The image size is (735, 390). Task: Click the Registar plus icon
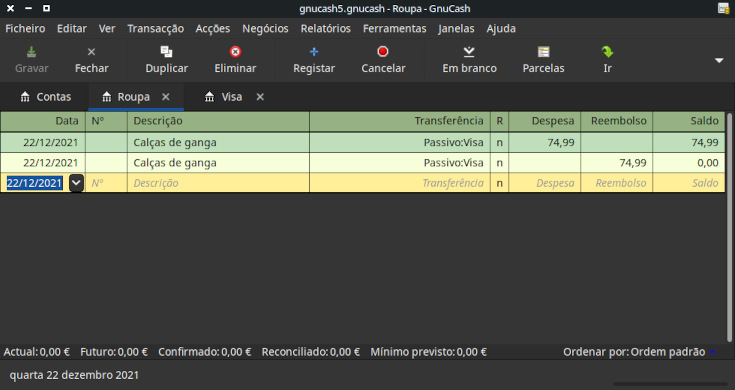coord(314,52)
